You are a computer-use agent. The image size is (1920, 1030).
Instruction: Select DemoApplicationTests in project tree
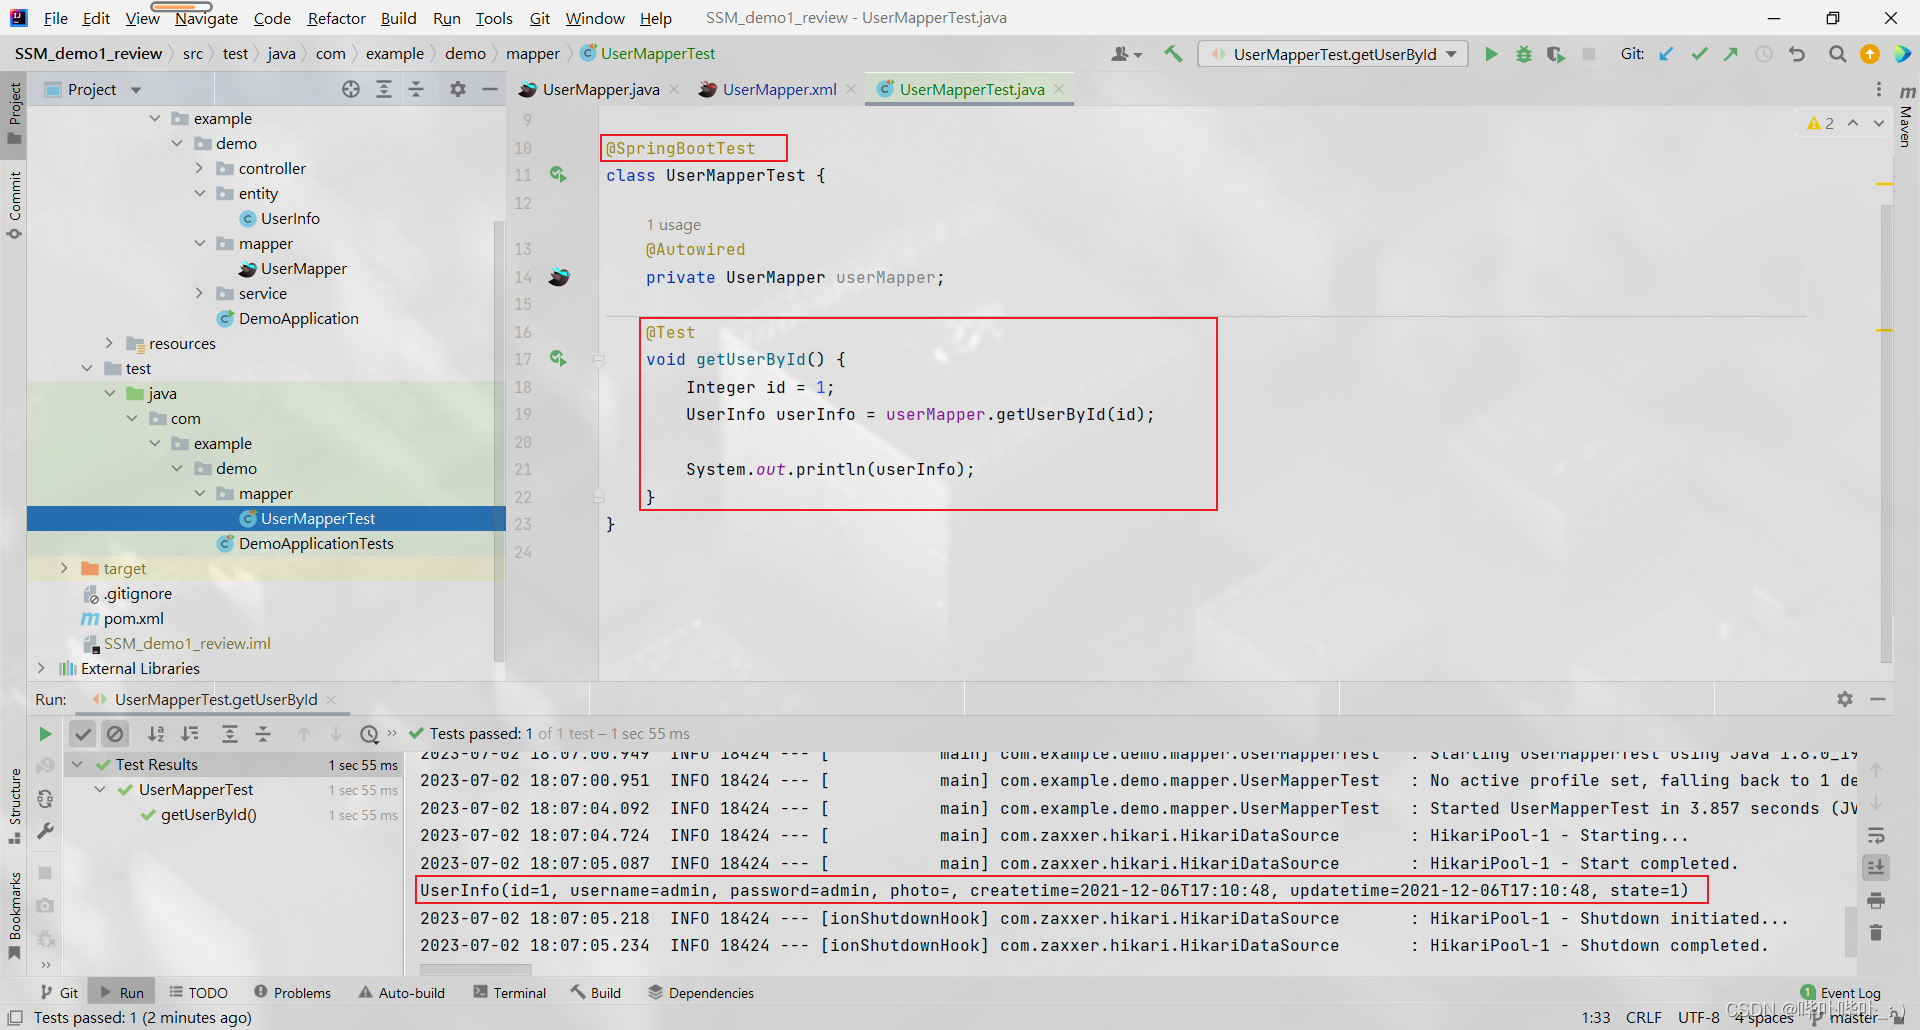pyautogui.click(x=316, y=543)
